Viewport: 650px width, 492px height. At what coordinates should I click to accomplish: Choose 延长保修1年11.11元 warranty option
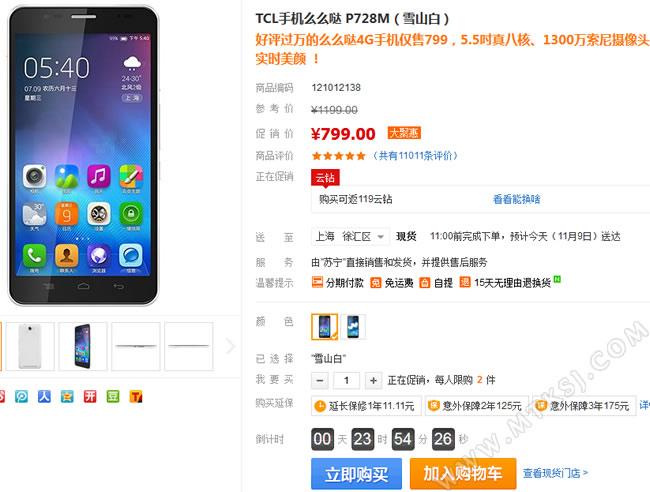click(366, 406)
